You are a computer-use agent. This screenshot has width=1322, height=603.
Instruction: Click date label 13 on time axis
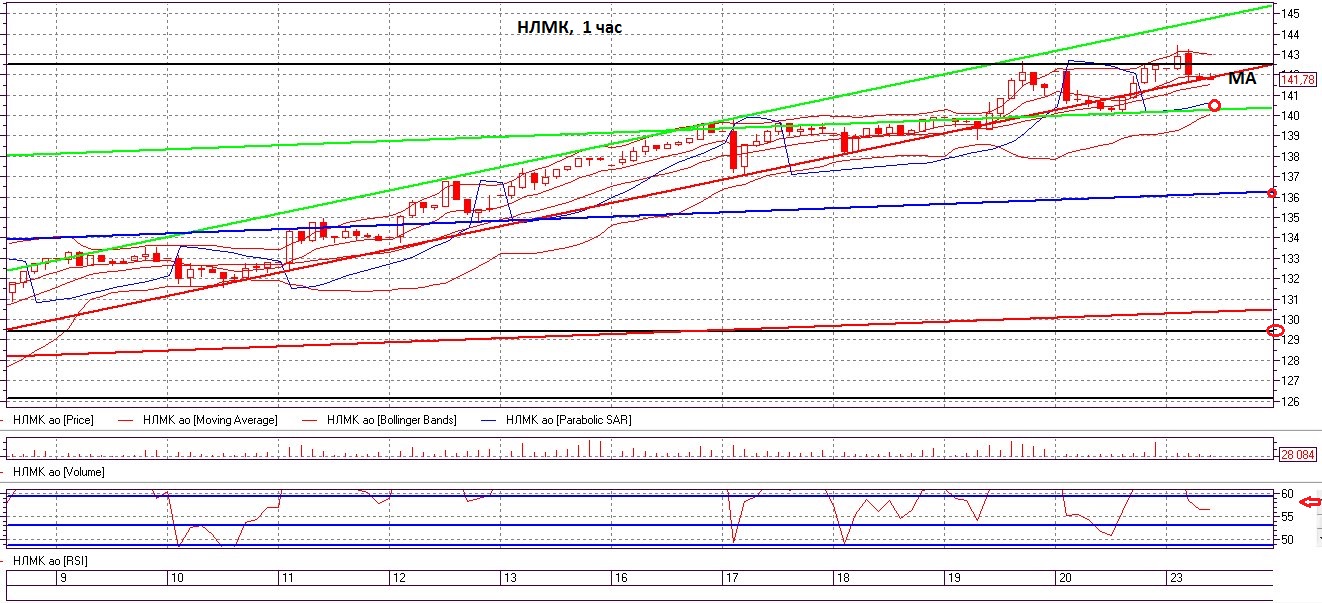coord(509,578)
